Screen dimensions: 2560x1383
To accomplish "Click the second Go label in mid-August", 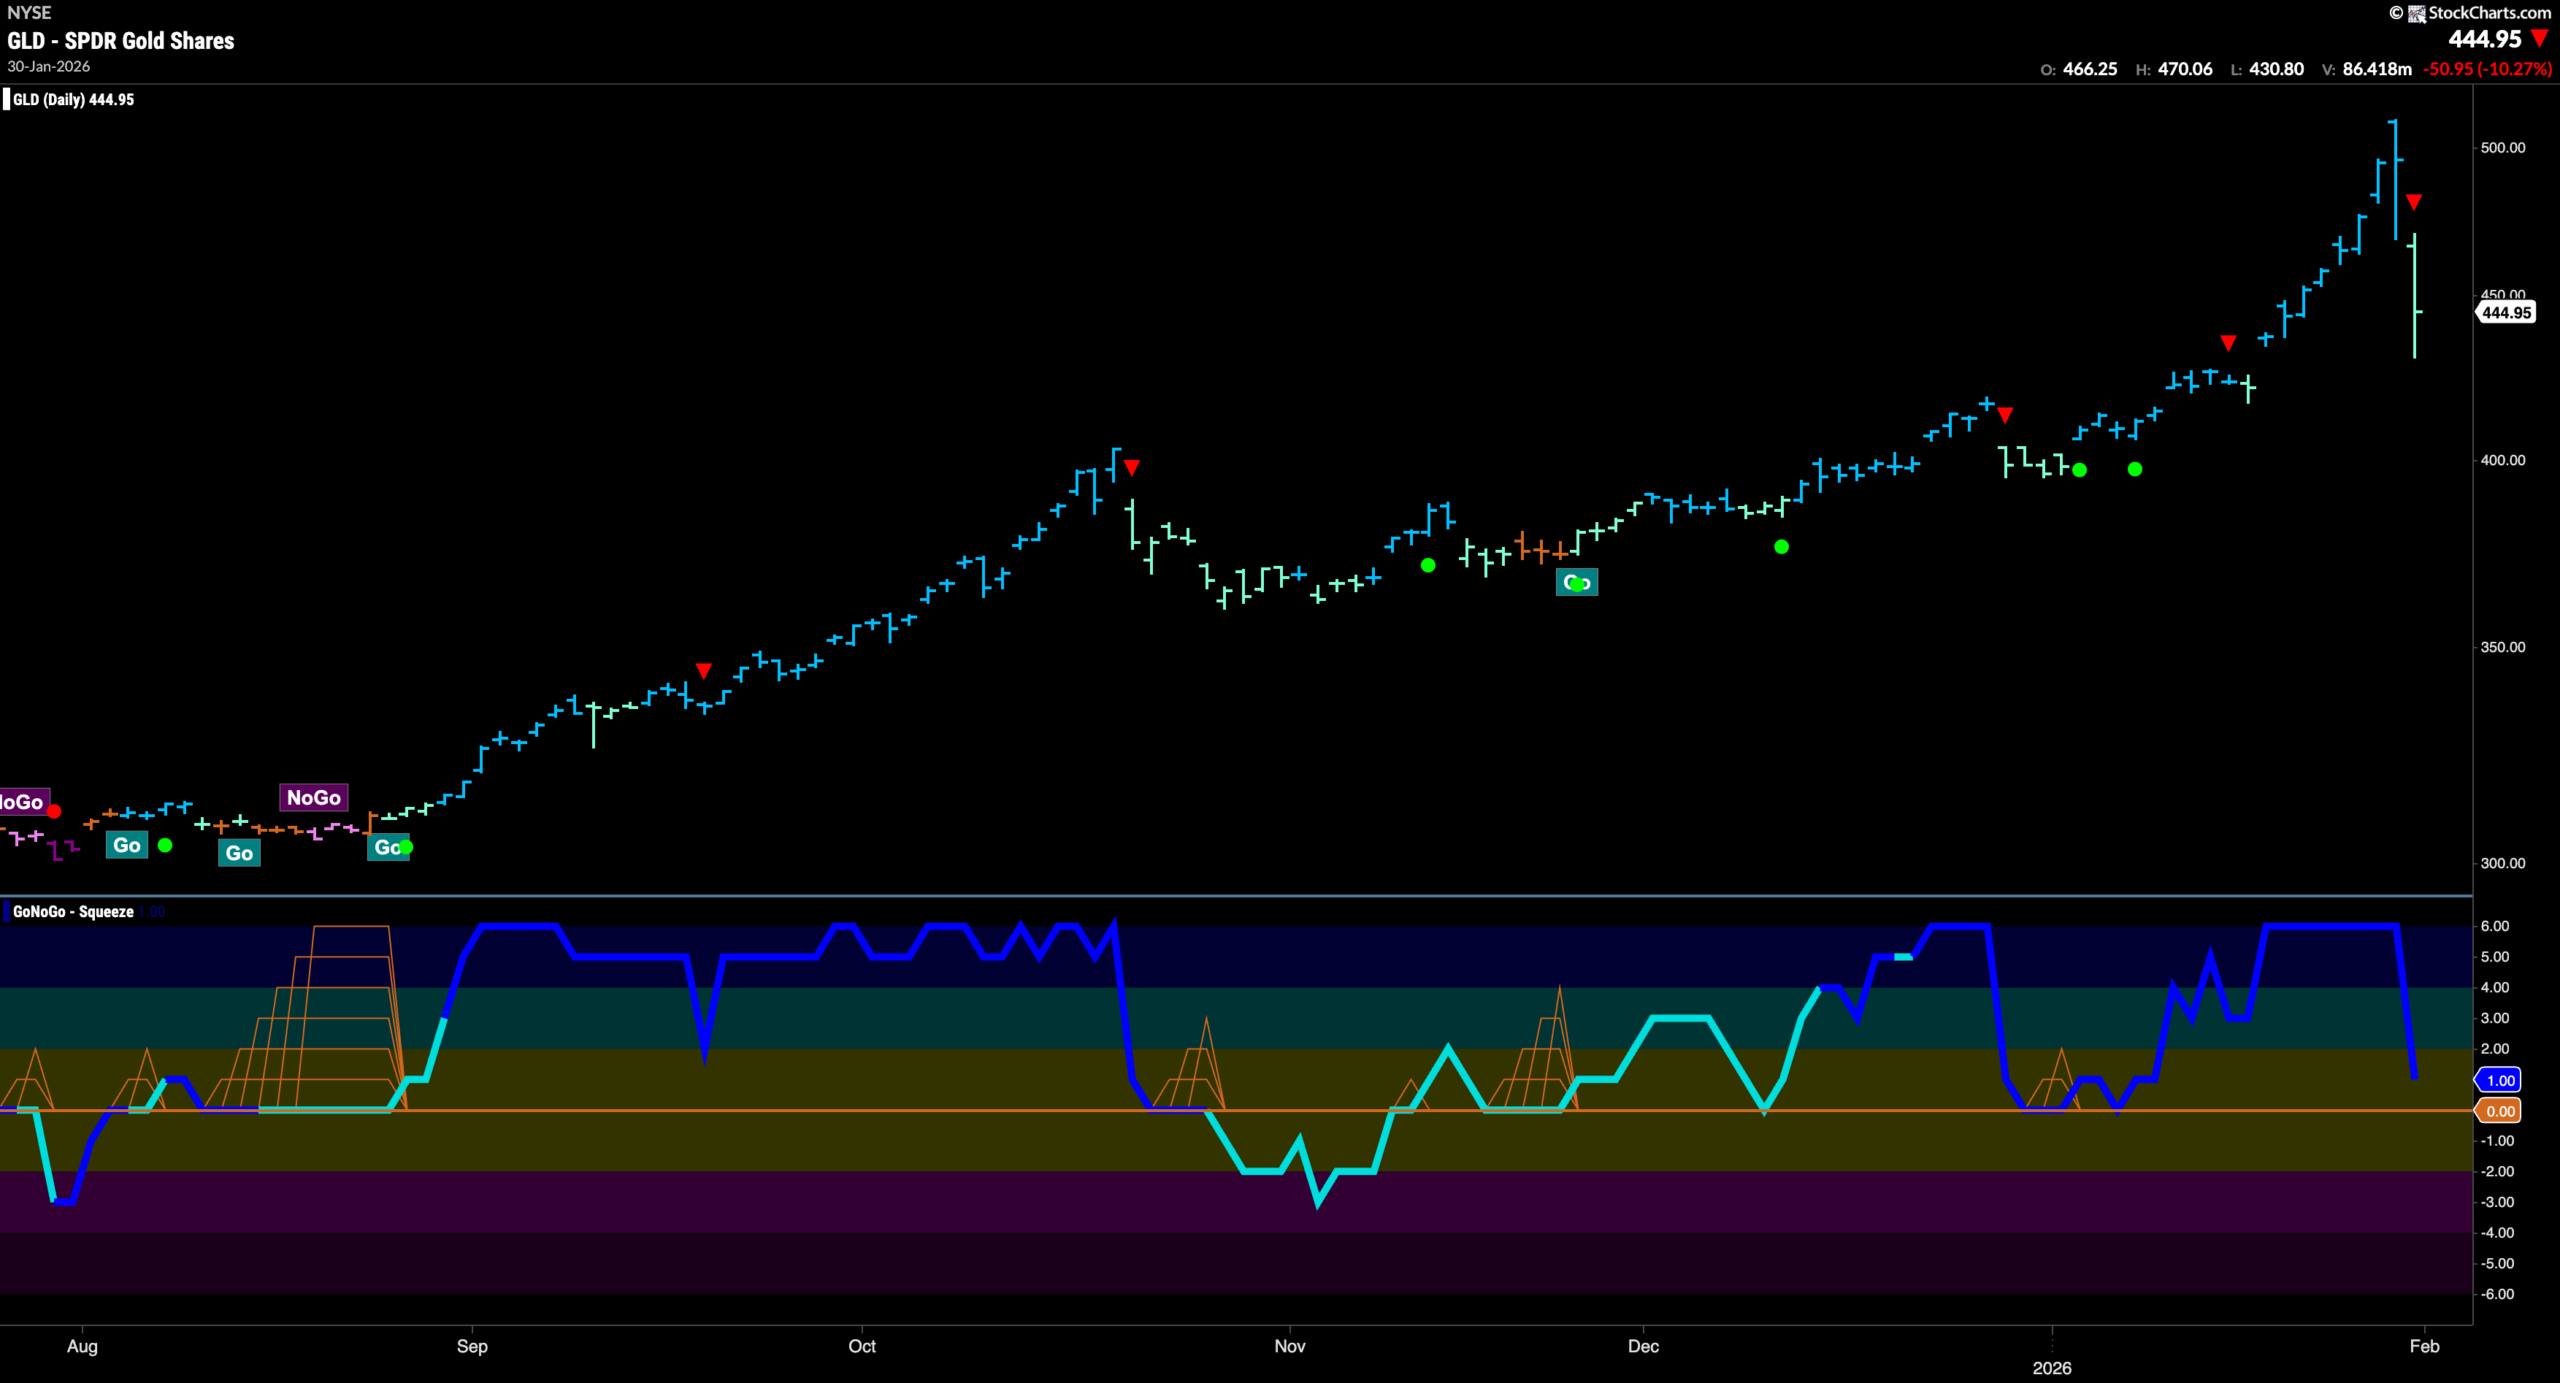I will (x=239, y=852).
